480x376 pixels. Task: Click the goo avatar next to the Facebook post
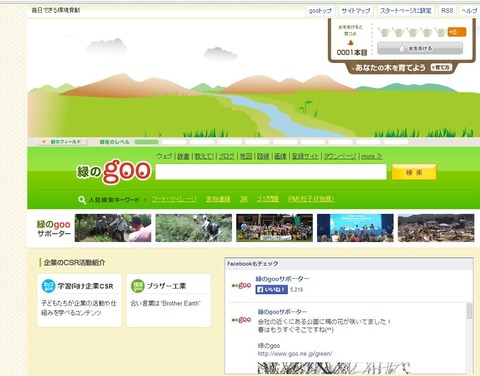tap(241, 320)
